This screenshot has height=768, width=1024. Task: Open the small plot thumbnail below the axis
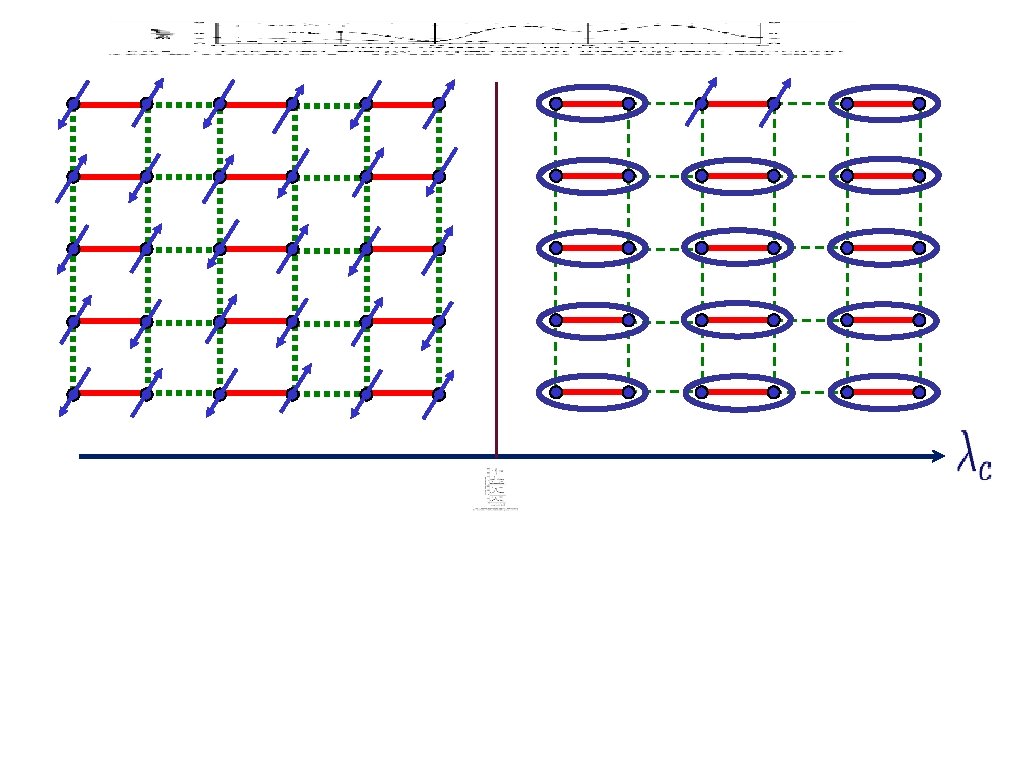pyautogui.click(x=495, y=488)
